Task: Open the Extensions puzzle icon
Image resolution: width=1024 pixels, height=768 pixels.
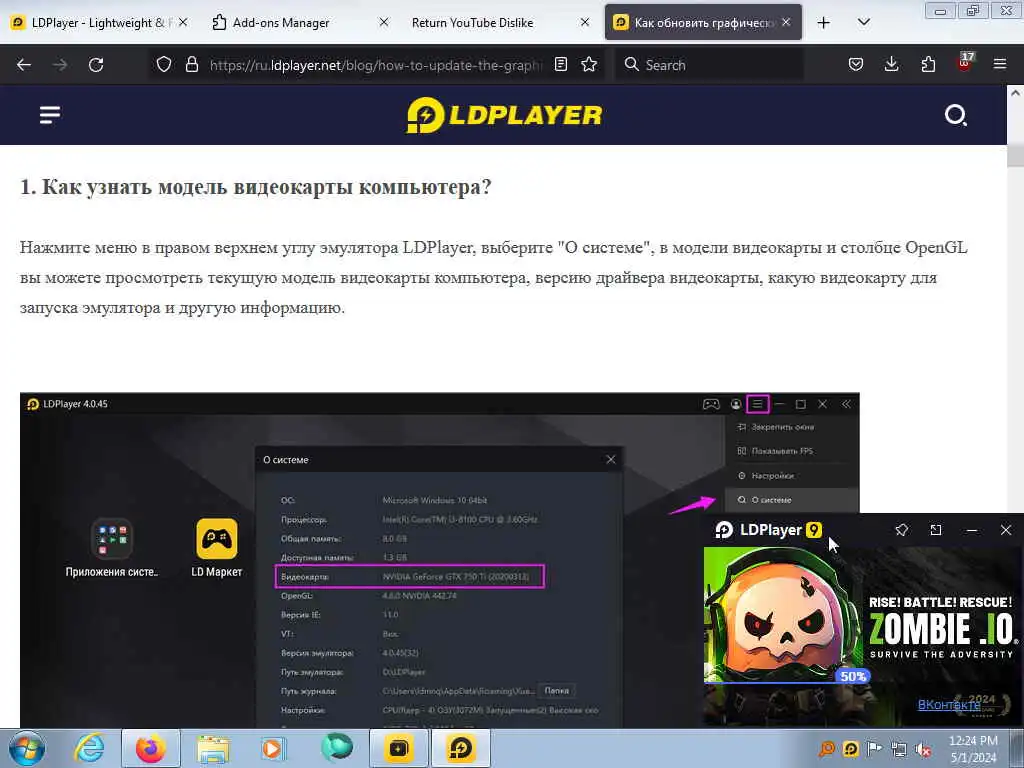Action: coord(928,64)
